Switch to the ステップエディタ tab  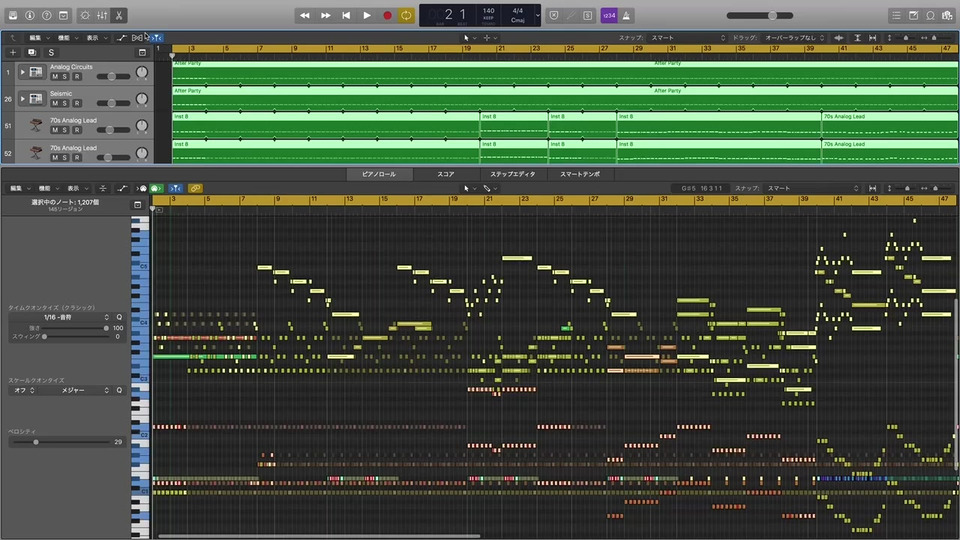tap(512, 174)
